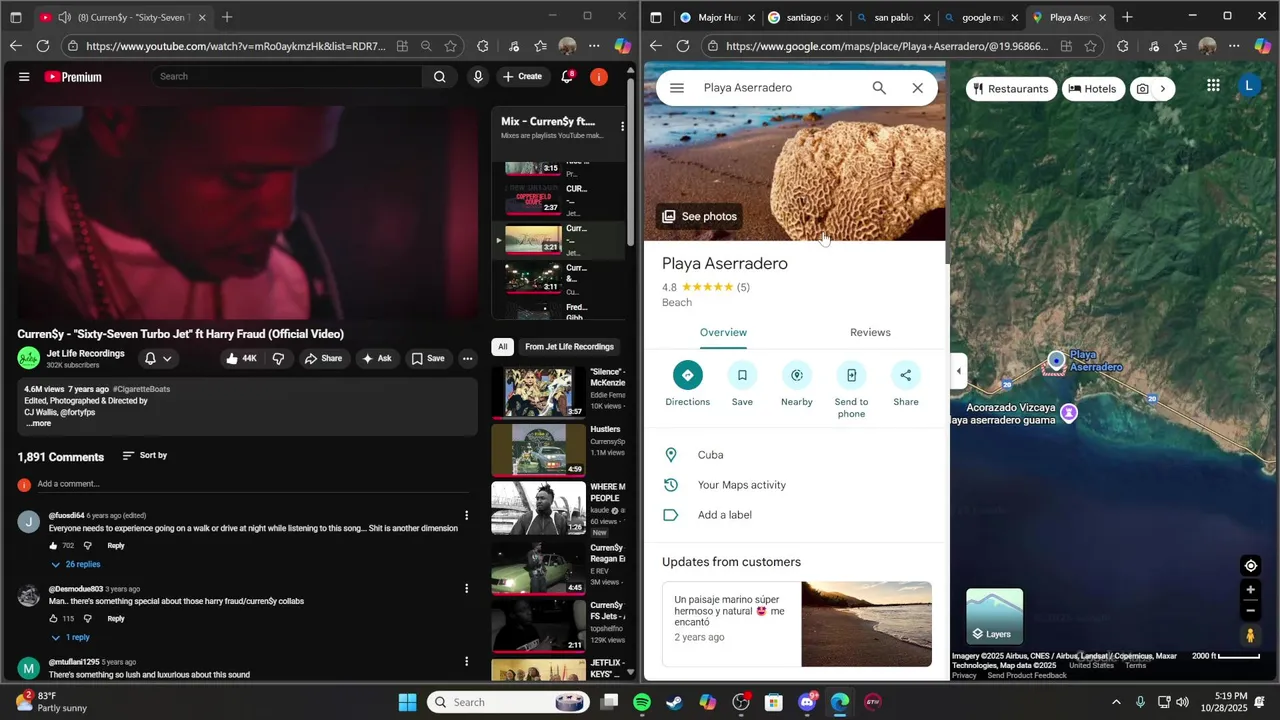Open the YouTube hamburger guide menu
1280x720 pixels.
[24, 77]
